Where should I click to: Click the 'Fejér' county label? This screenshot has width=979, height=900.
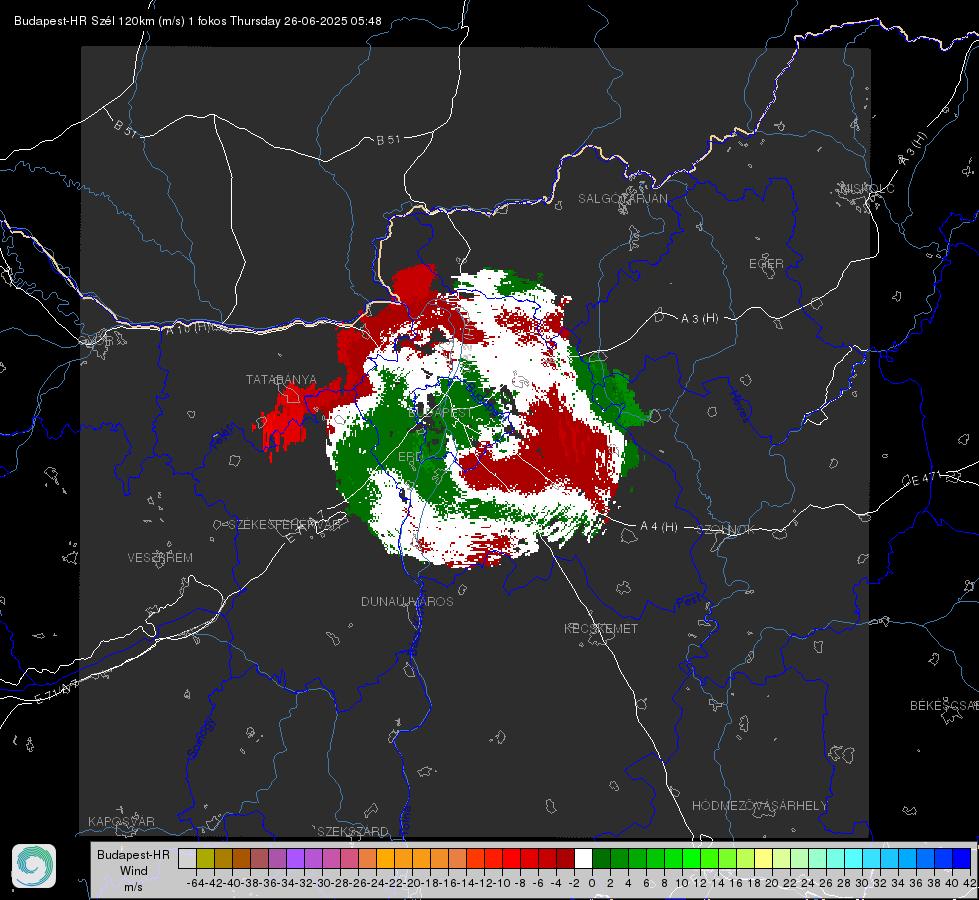(222, 437)
